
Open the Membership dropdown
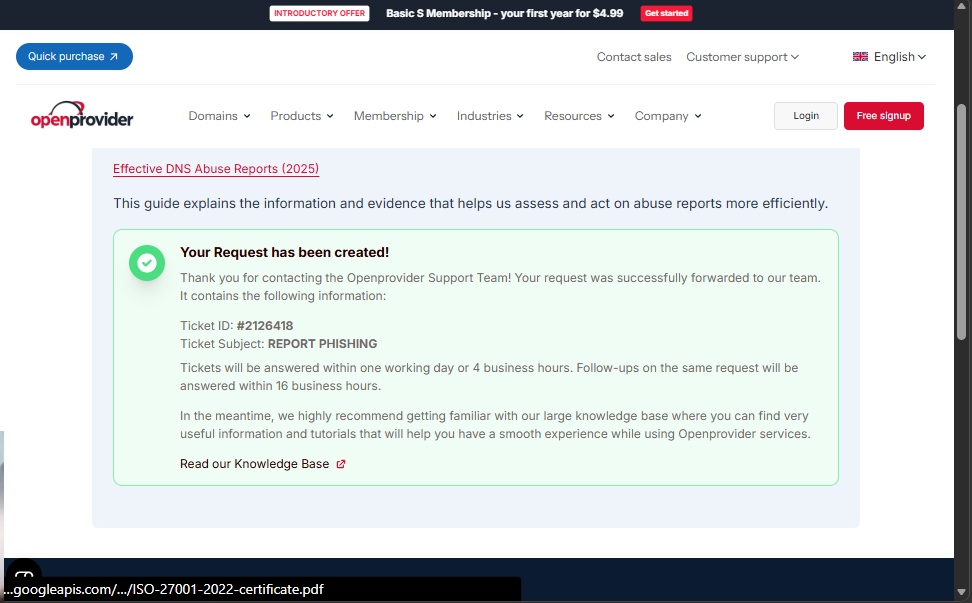pos(395,116)
